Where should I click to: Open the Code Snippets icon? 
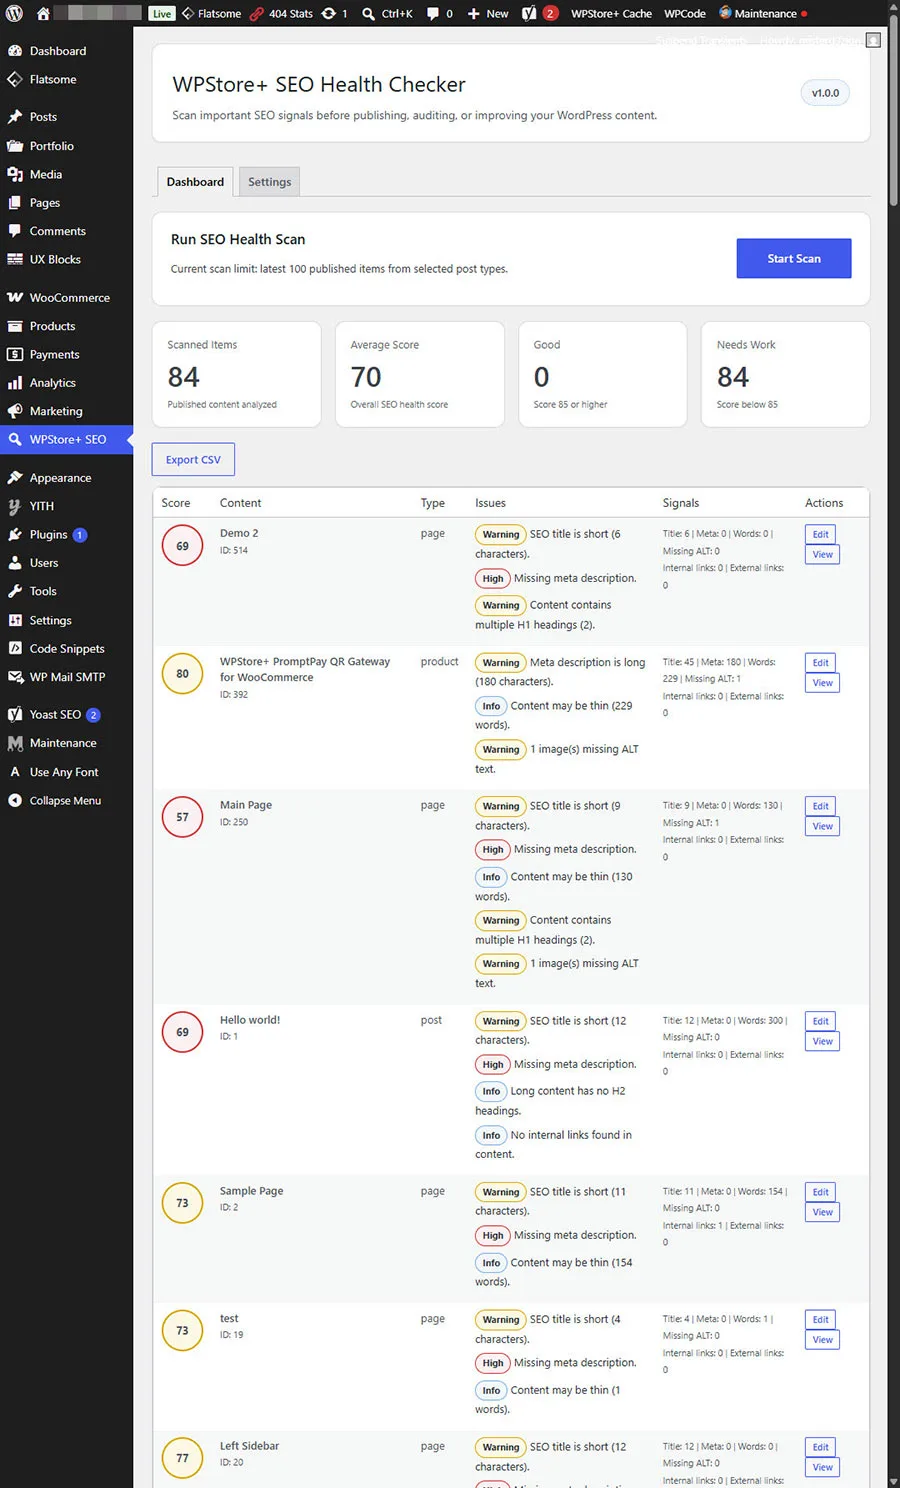(15, 649)
